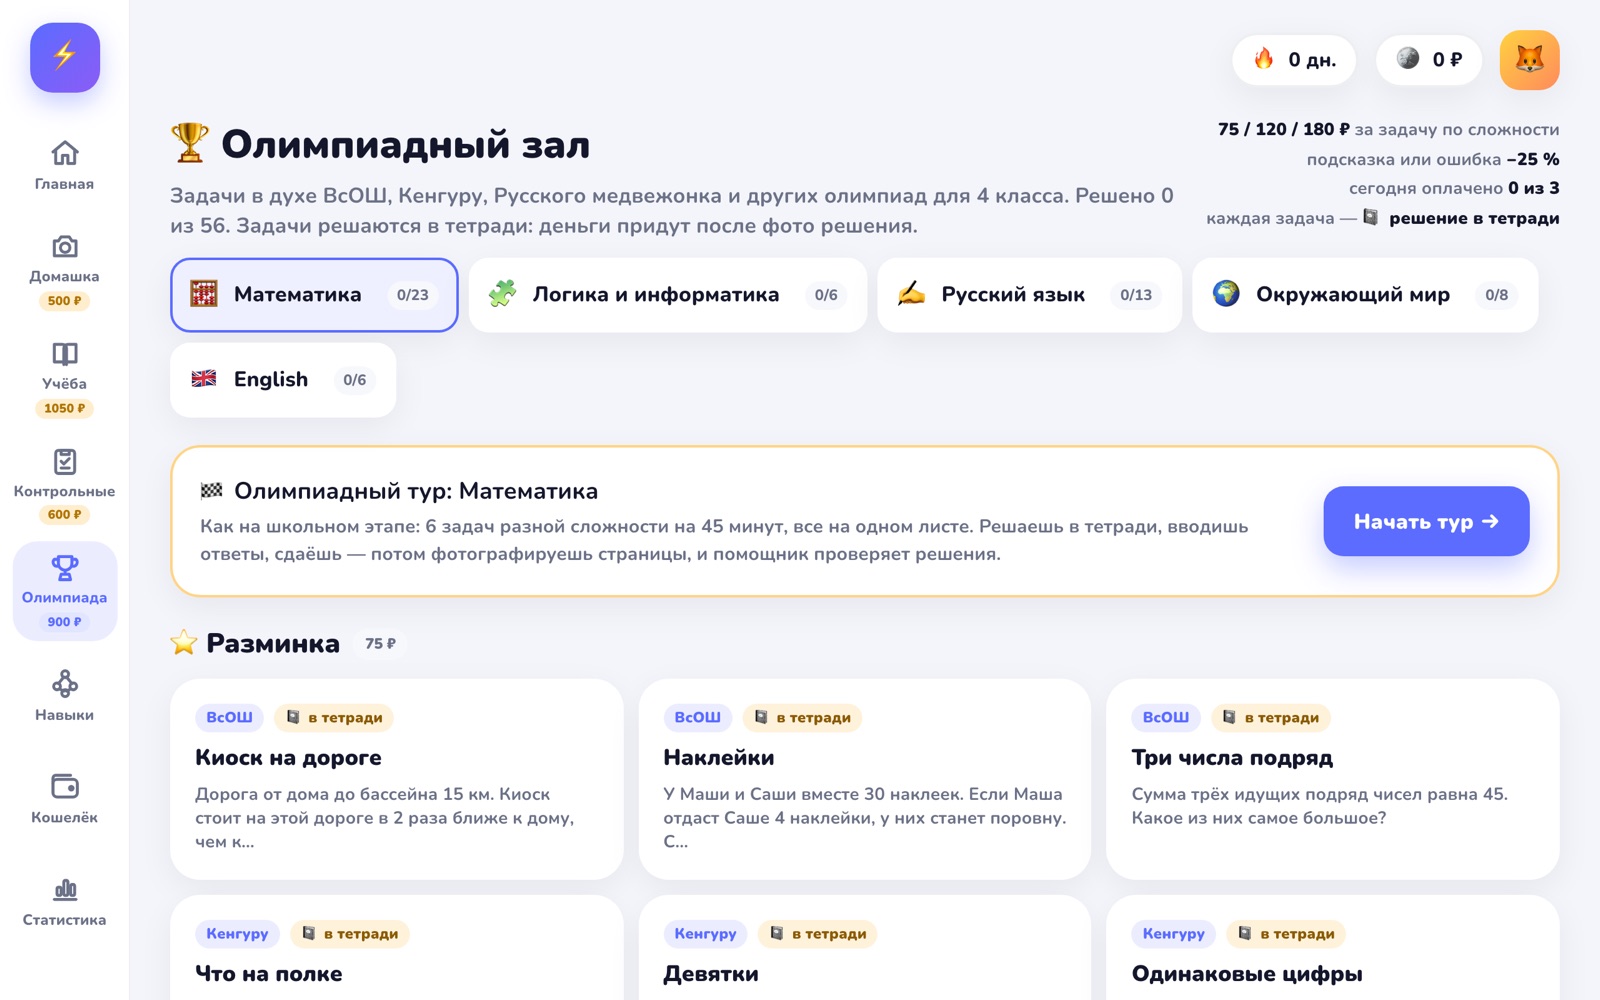Open the Что на полке task

pos(397,948)
